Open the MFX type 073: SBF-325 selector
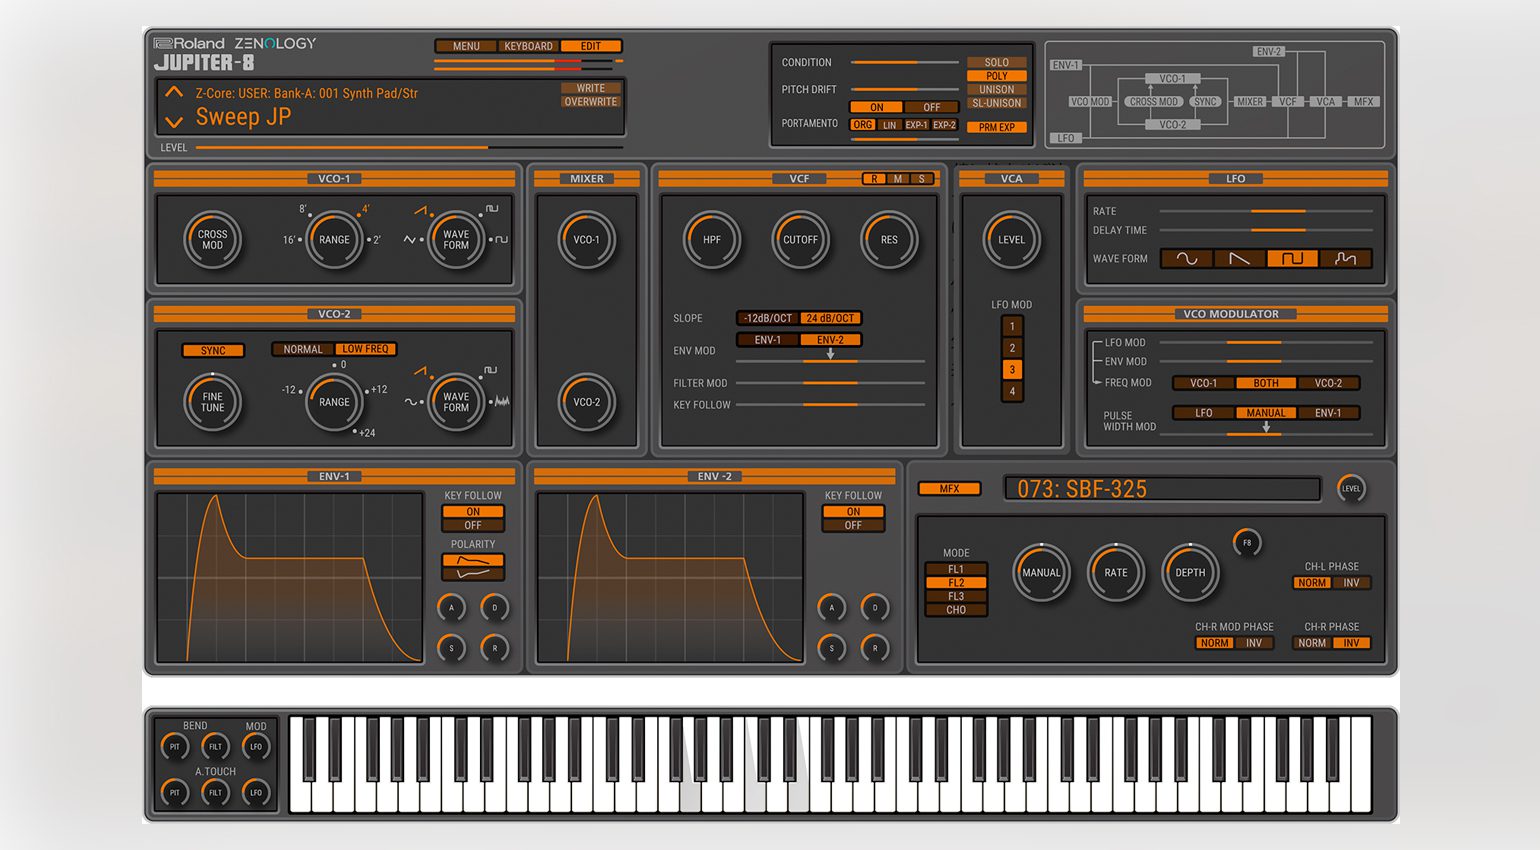The height and width of the screenshot is (850, 1540). [1162, 489]
